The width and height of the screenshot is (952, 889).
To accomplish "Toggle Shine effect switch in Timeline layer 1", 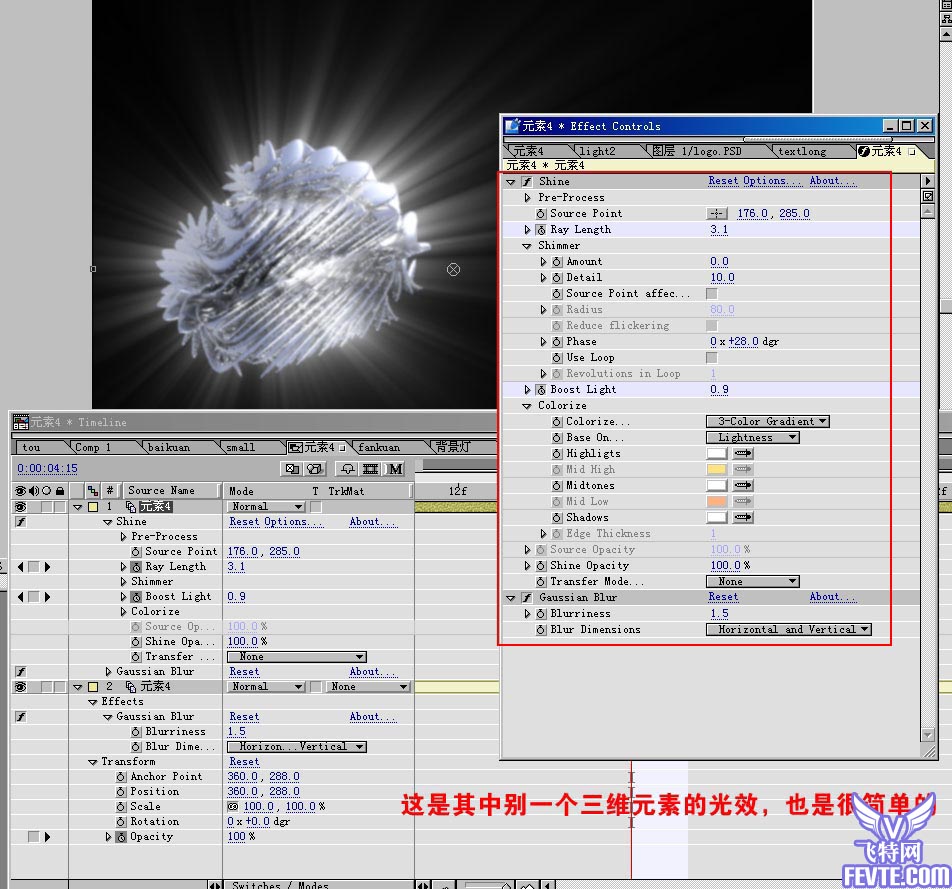I will click(x=21, y=522).
